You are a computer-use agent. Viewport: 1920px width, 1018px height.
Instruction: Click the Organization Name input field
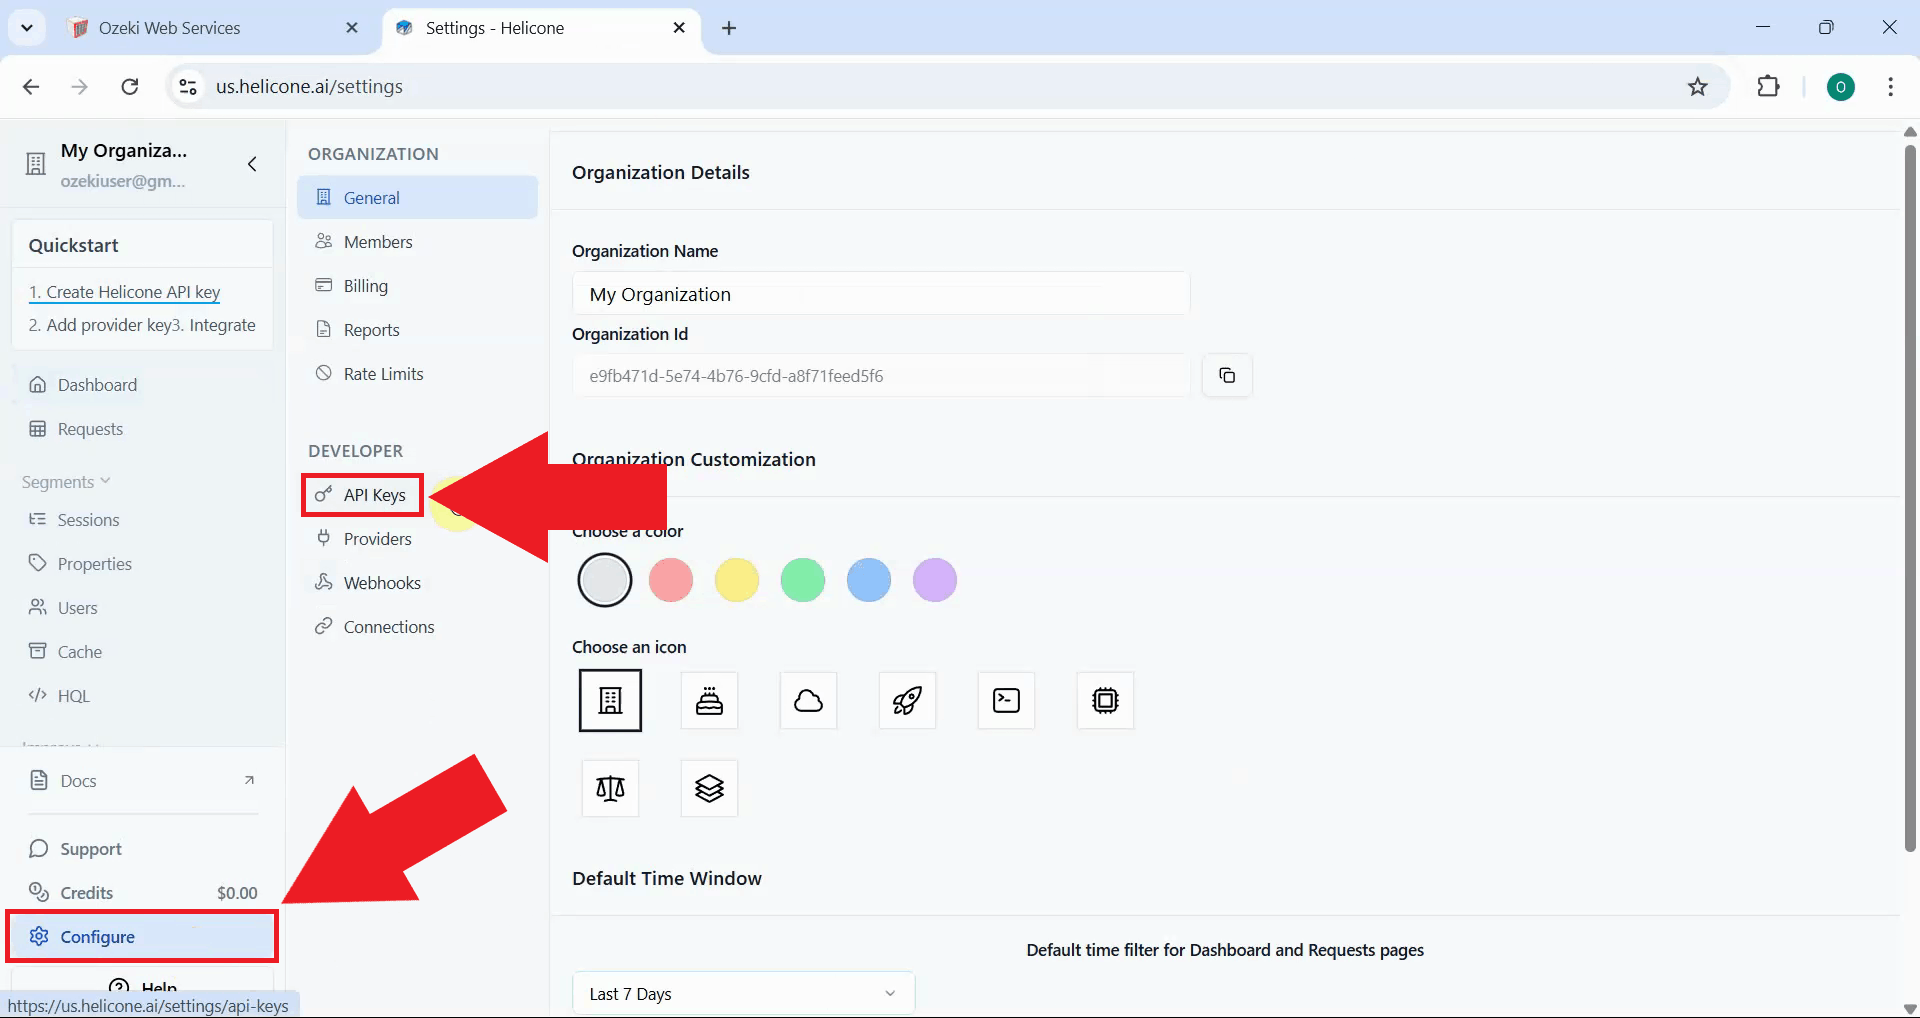[x=879, y=293]
